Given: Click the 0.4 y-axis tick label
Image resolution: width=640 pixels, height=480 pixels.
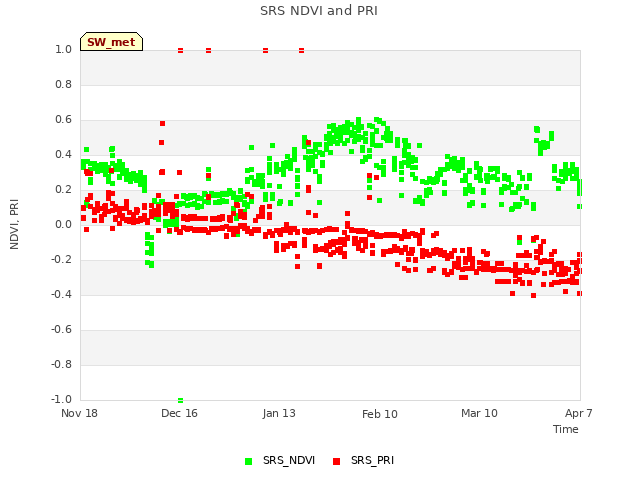Looking at the screenshot, I should pyautogui.click(x=63, y=154).
